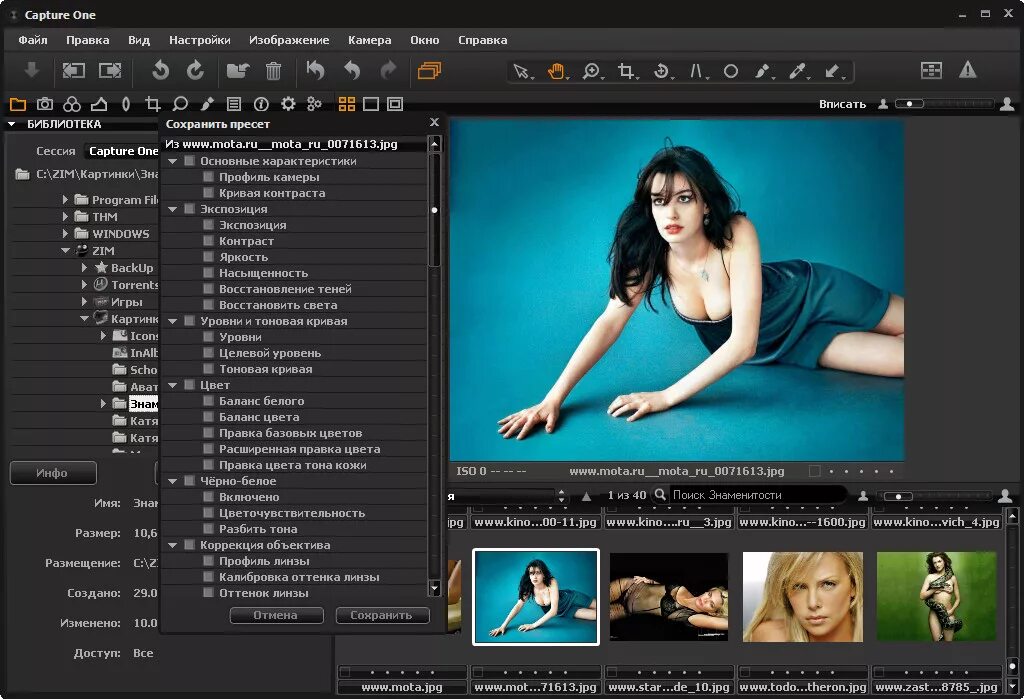Viewport: 1024px width, 699px height.
Task: Click the warning triangle exposure icon
Action: pyautogui.click(x=967, y=70)
